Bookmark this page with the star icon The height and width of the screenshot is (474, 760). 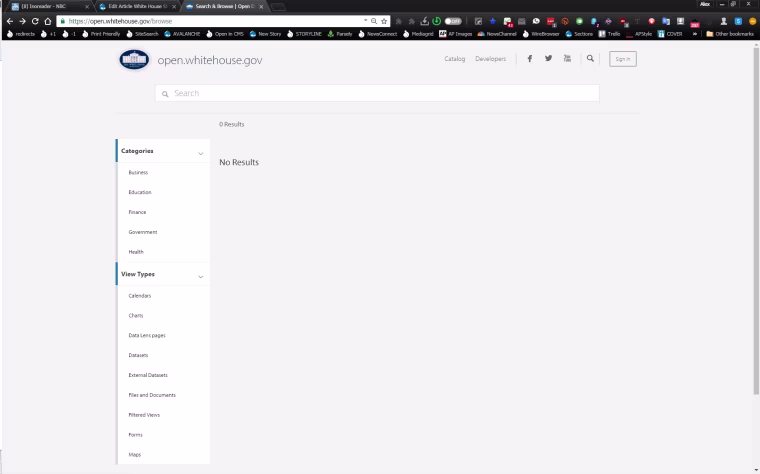tap(384, 21)
